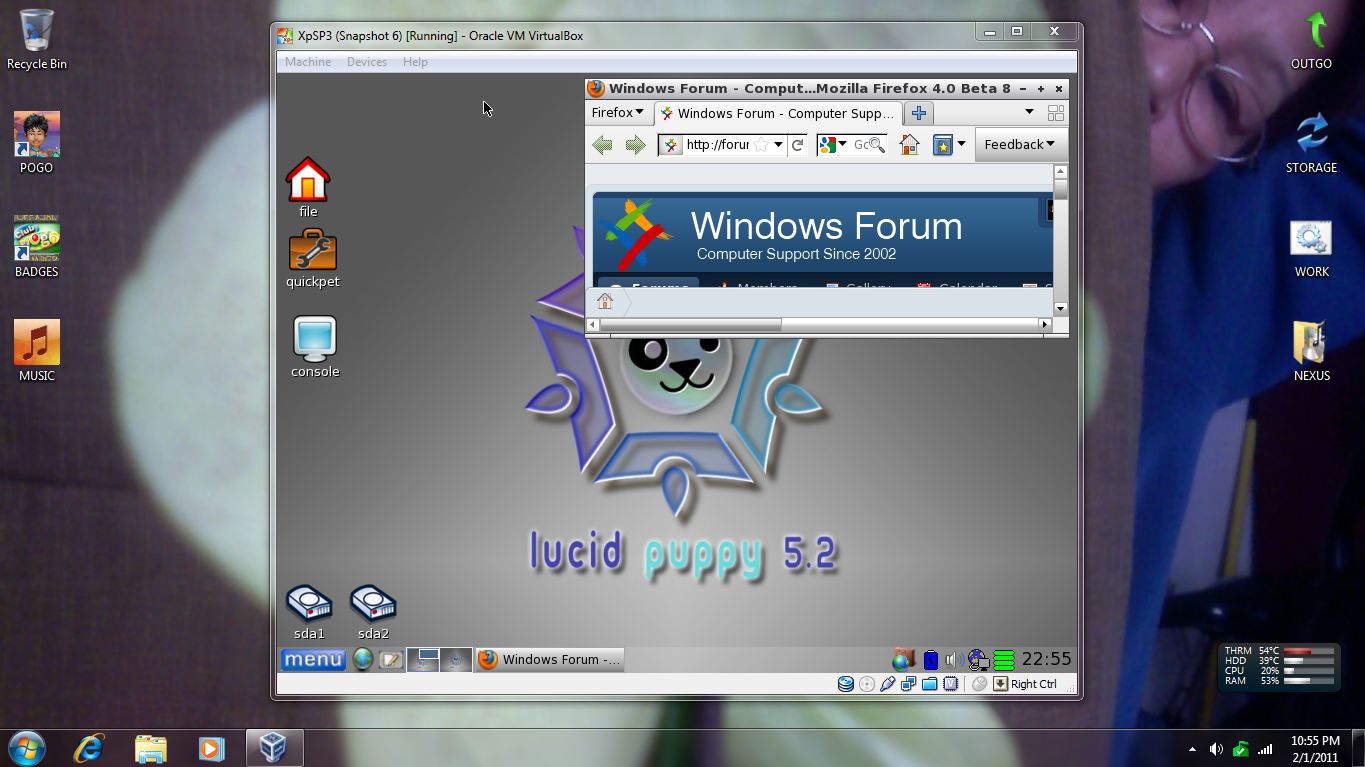This screenshot has width=1365, height=767.
Task: Open Firefox tab groups grid icon
Action: point(1055,113)
